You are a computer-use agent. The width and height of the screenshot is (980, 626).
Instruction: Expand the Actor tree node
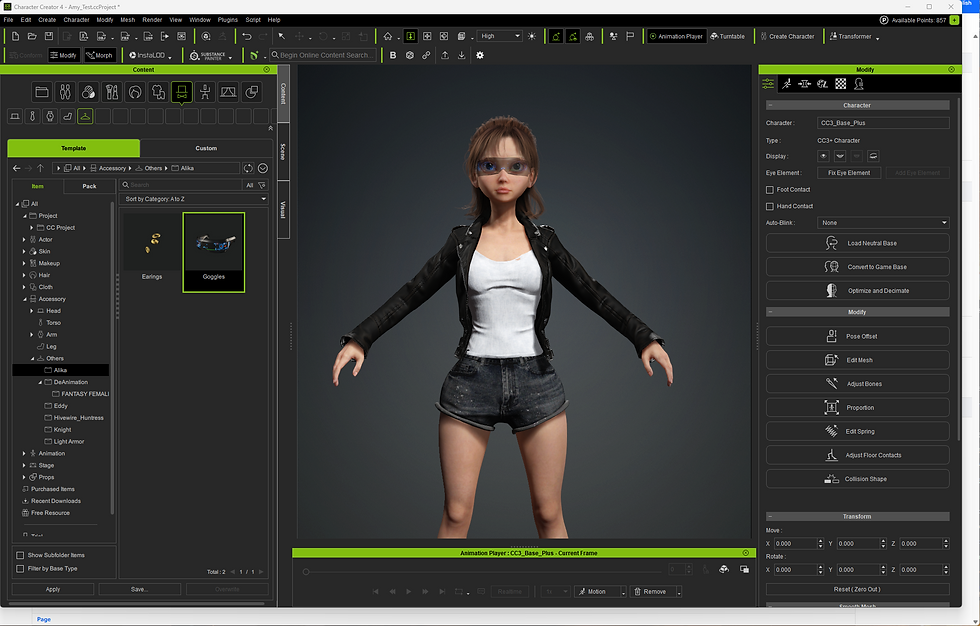point(24,239)
